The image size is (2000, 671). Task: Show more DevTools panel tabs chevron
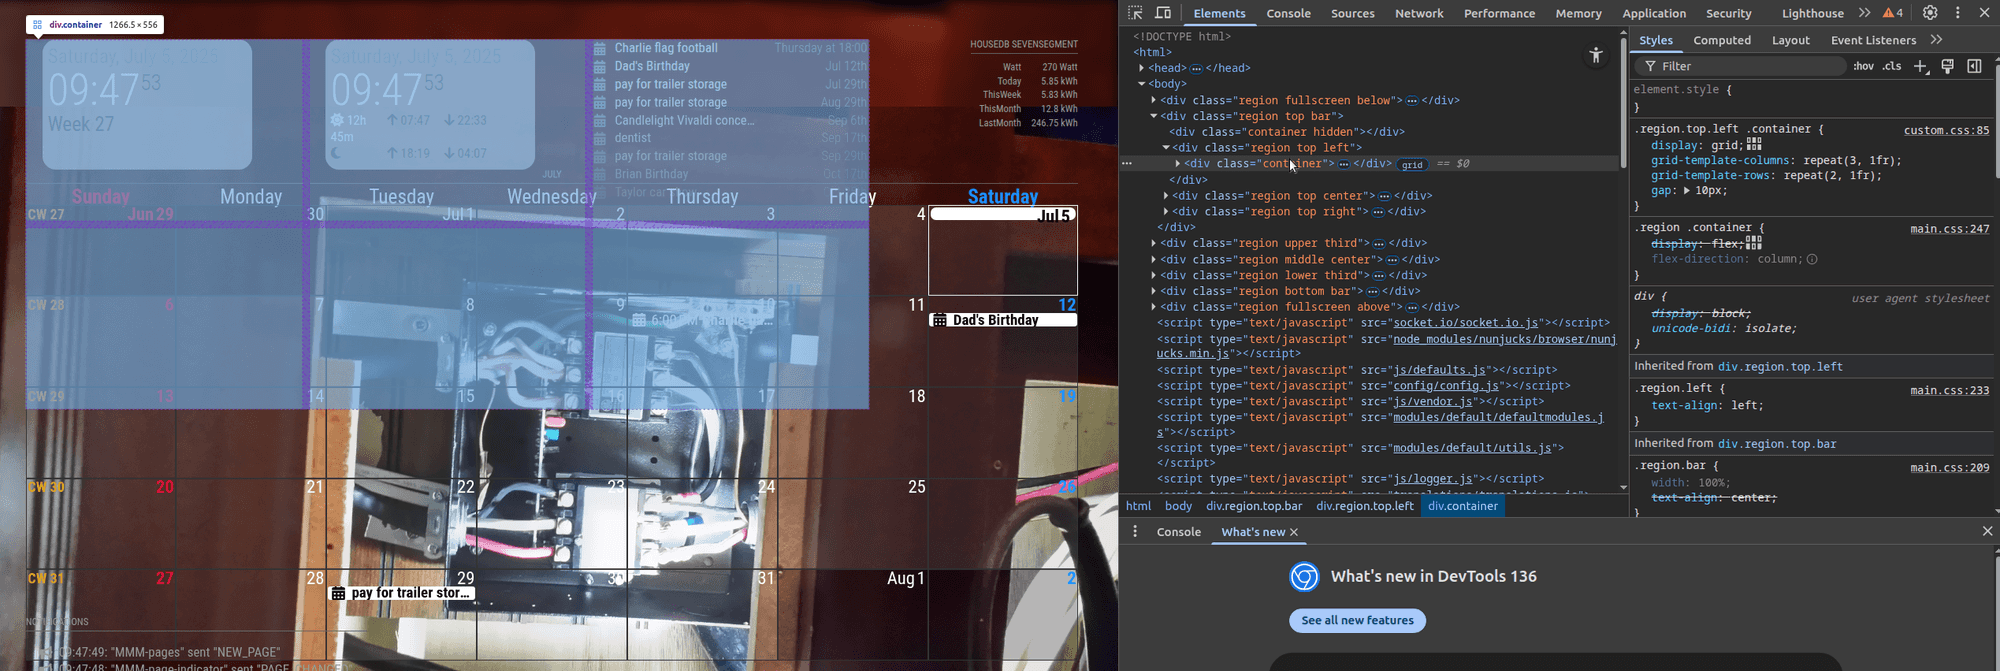(x=1864, y=13)
